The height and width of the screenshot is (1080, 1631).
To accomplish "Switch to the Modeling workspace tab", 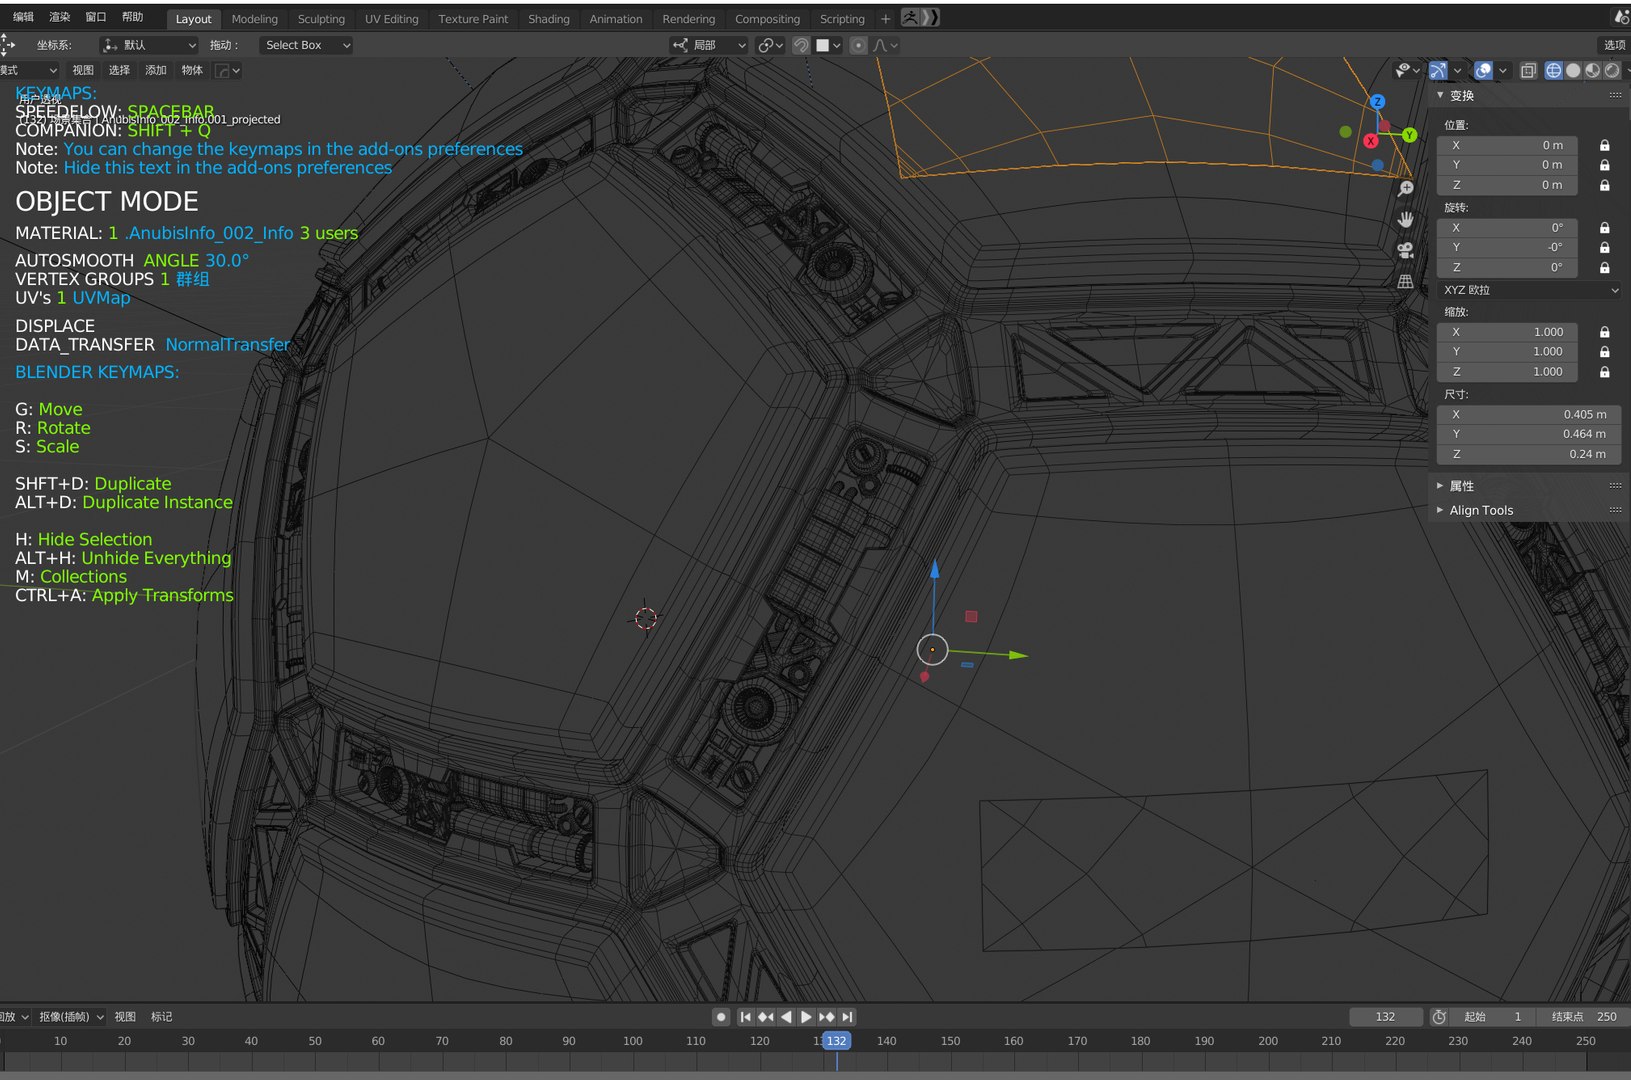I will click(x=255, y=19).
